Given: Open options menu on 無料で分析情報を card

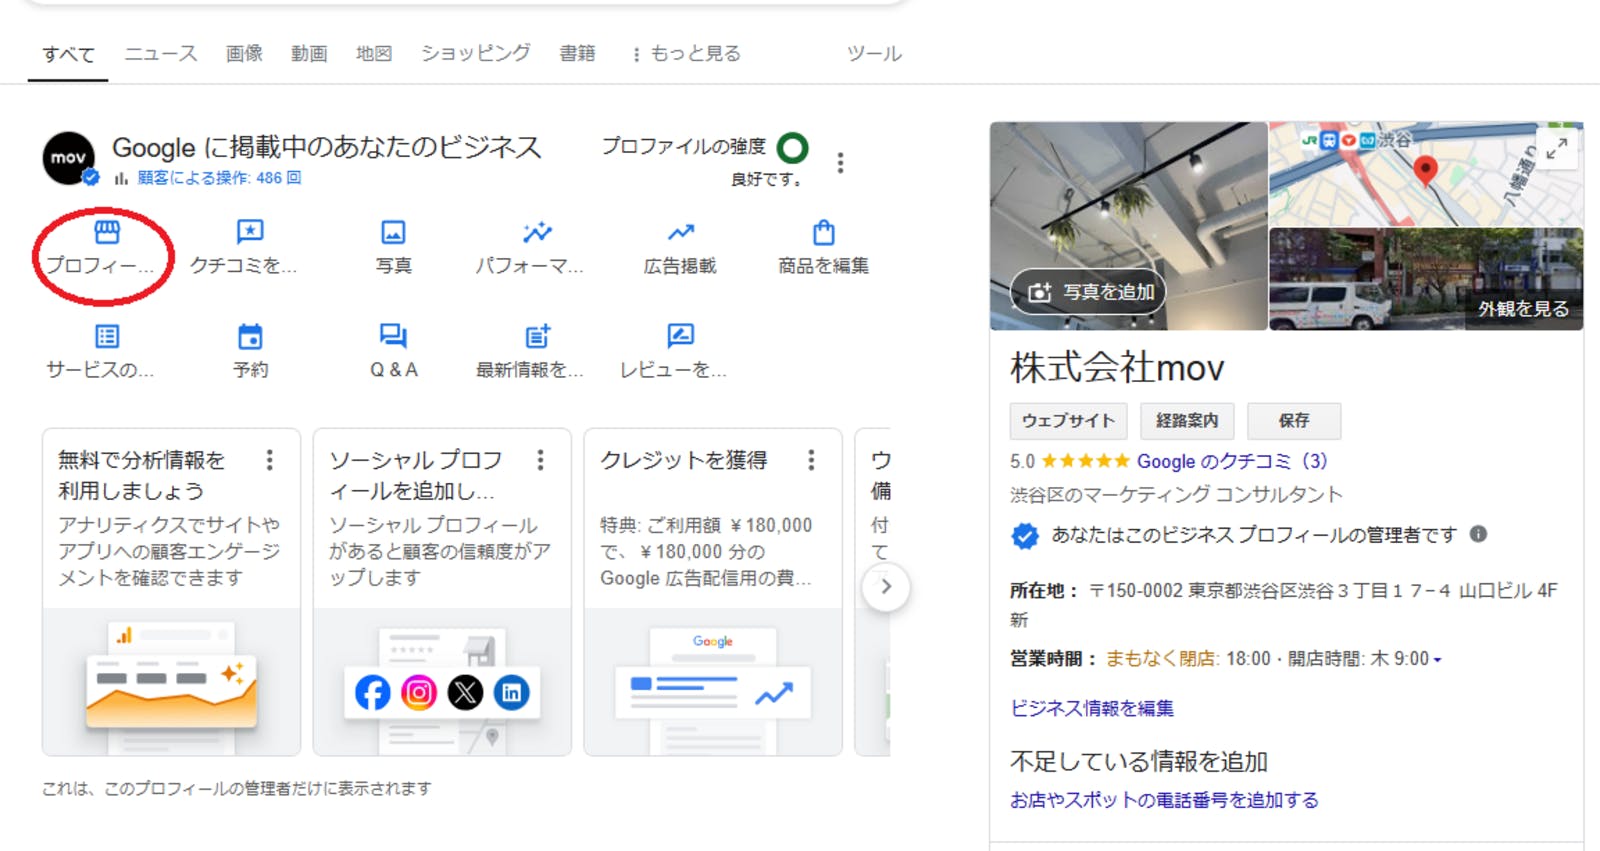Looking at the screenshot, I should pyautogui.click(x=269, y=460).
